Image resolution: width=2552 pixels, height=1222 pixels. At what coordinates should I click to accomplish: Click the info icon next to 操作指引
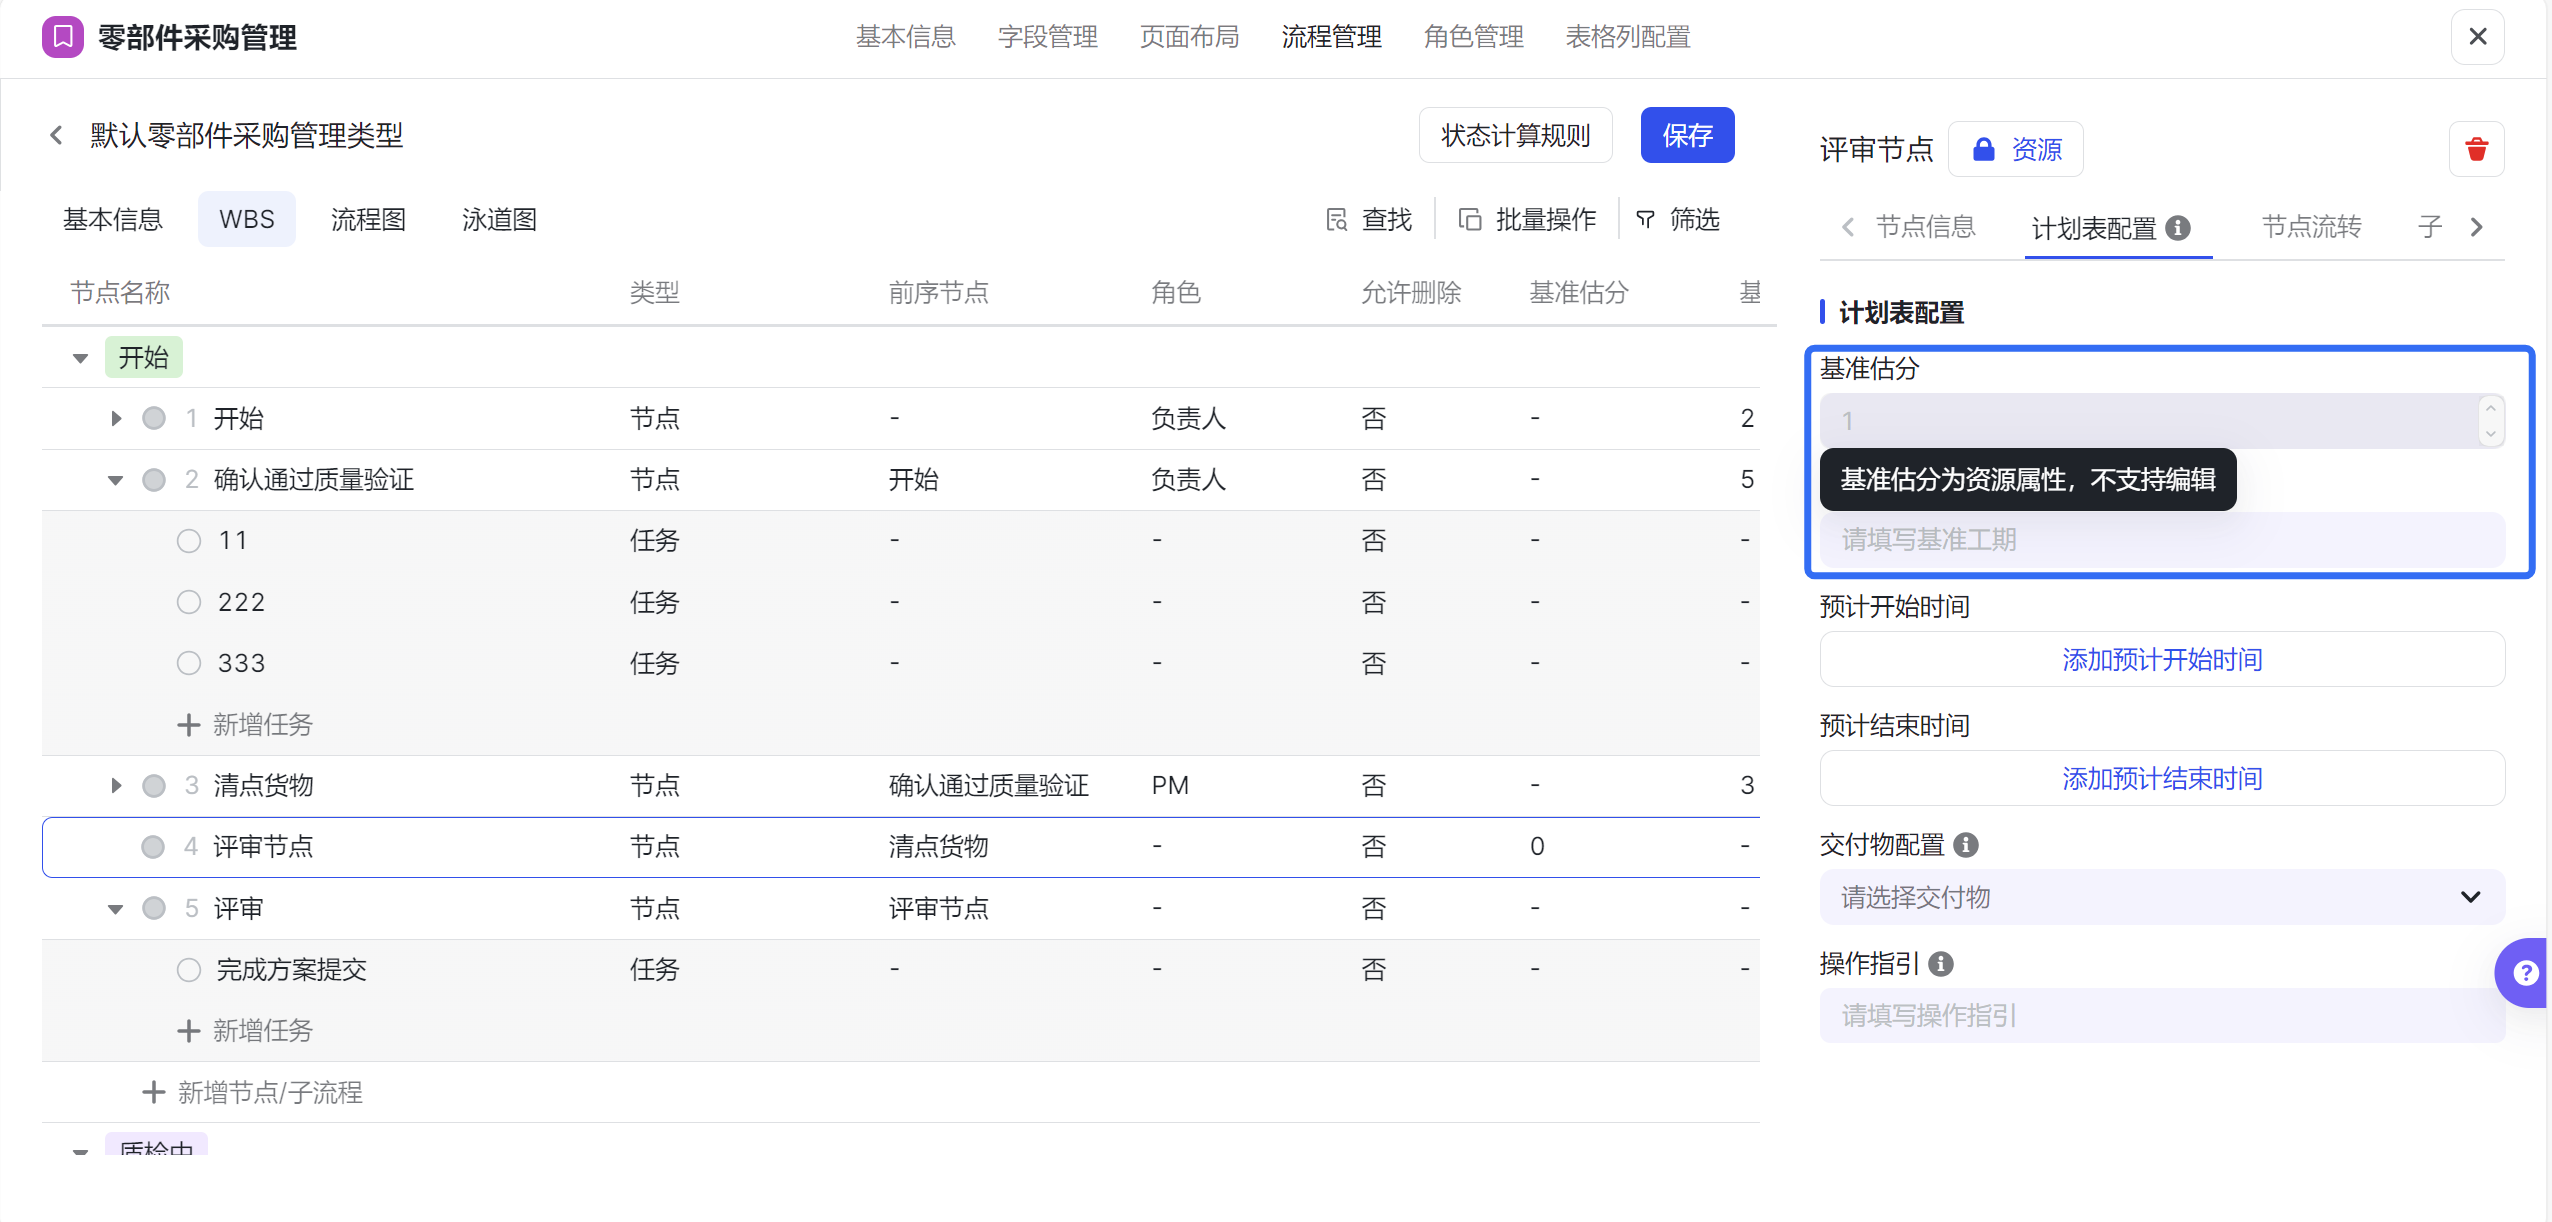click(x=1941, y=964)
